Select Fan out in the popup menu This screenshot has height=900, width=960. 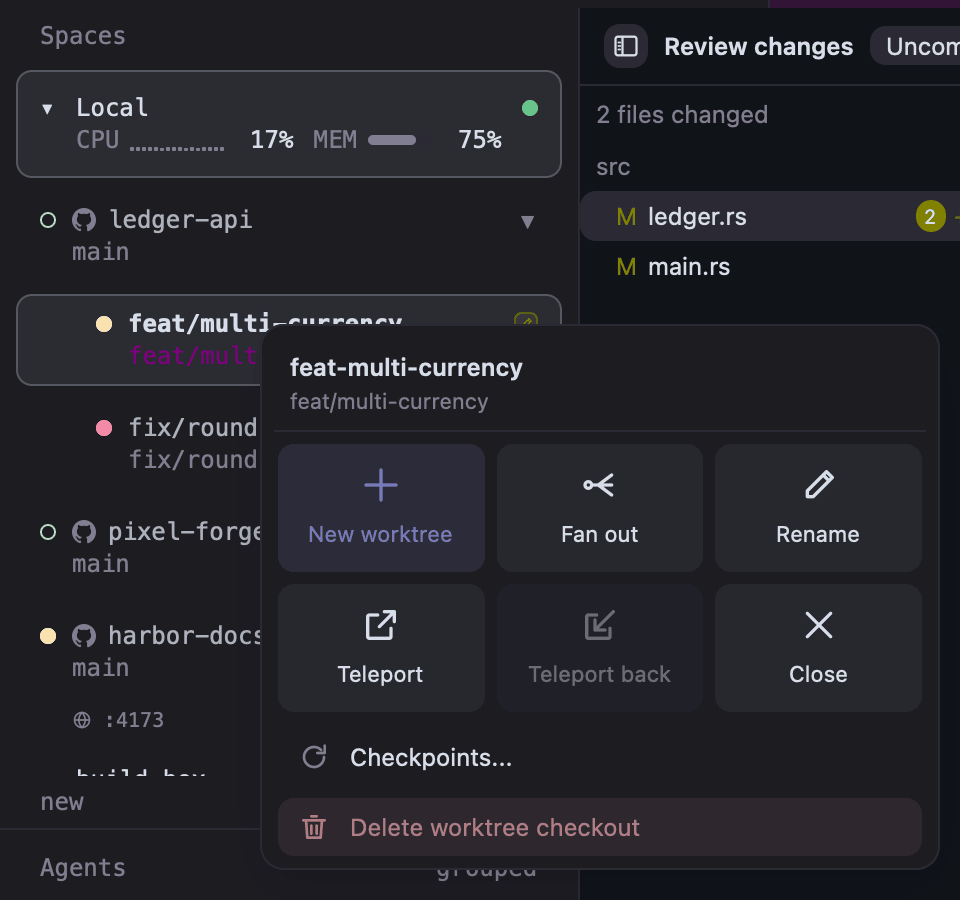click(x=600, y=508)
